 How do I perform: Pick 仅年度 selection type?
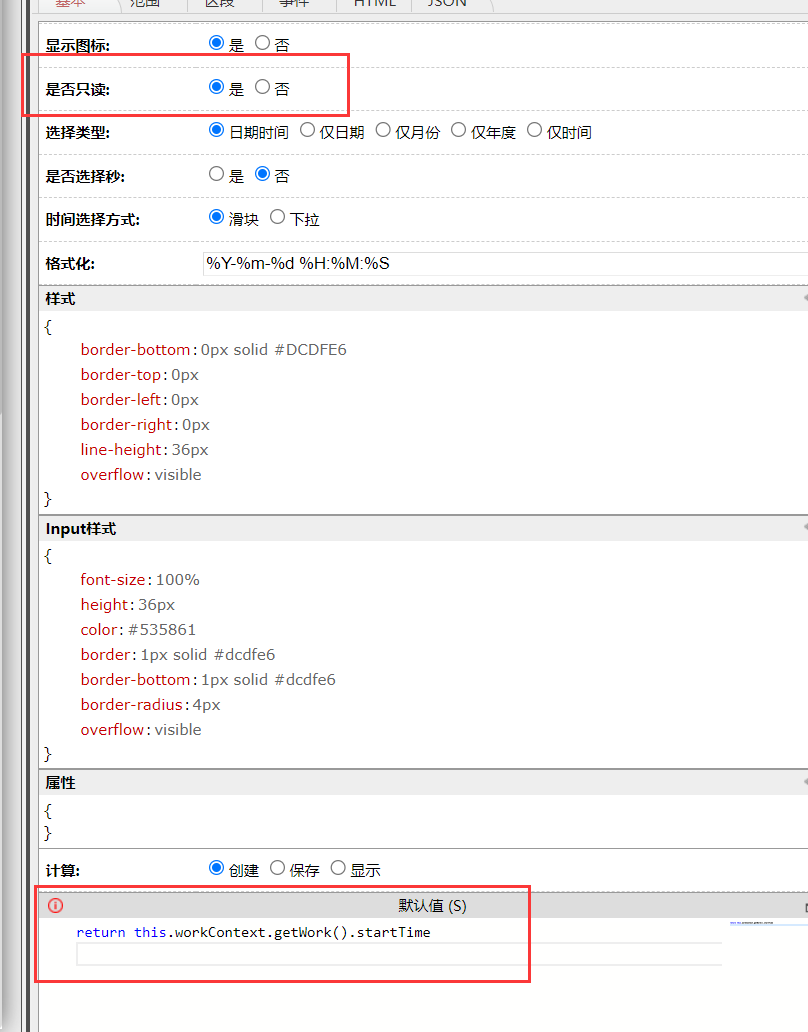[x=459, y=130]
